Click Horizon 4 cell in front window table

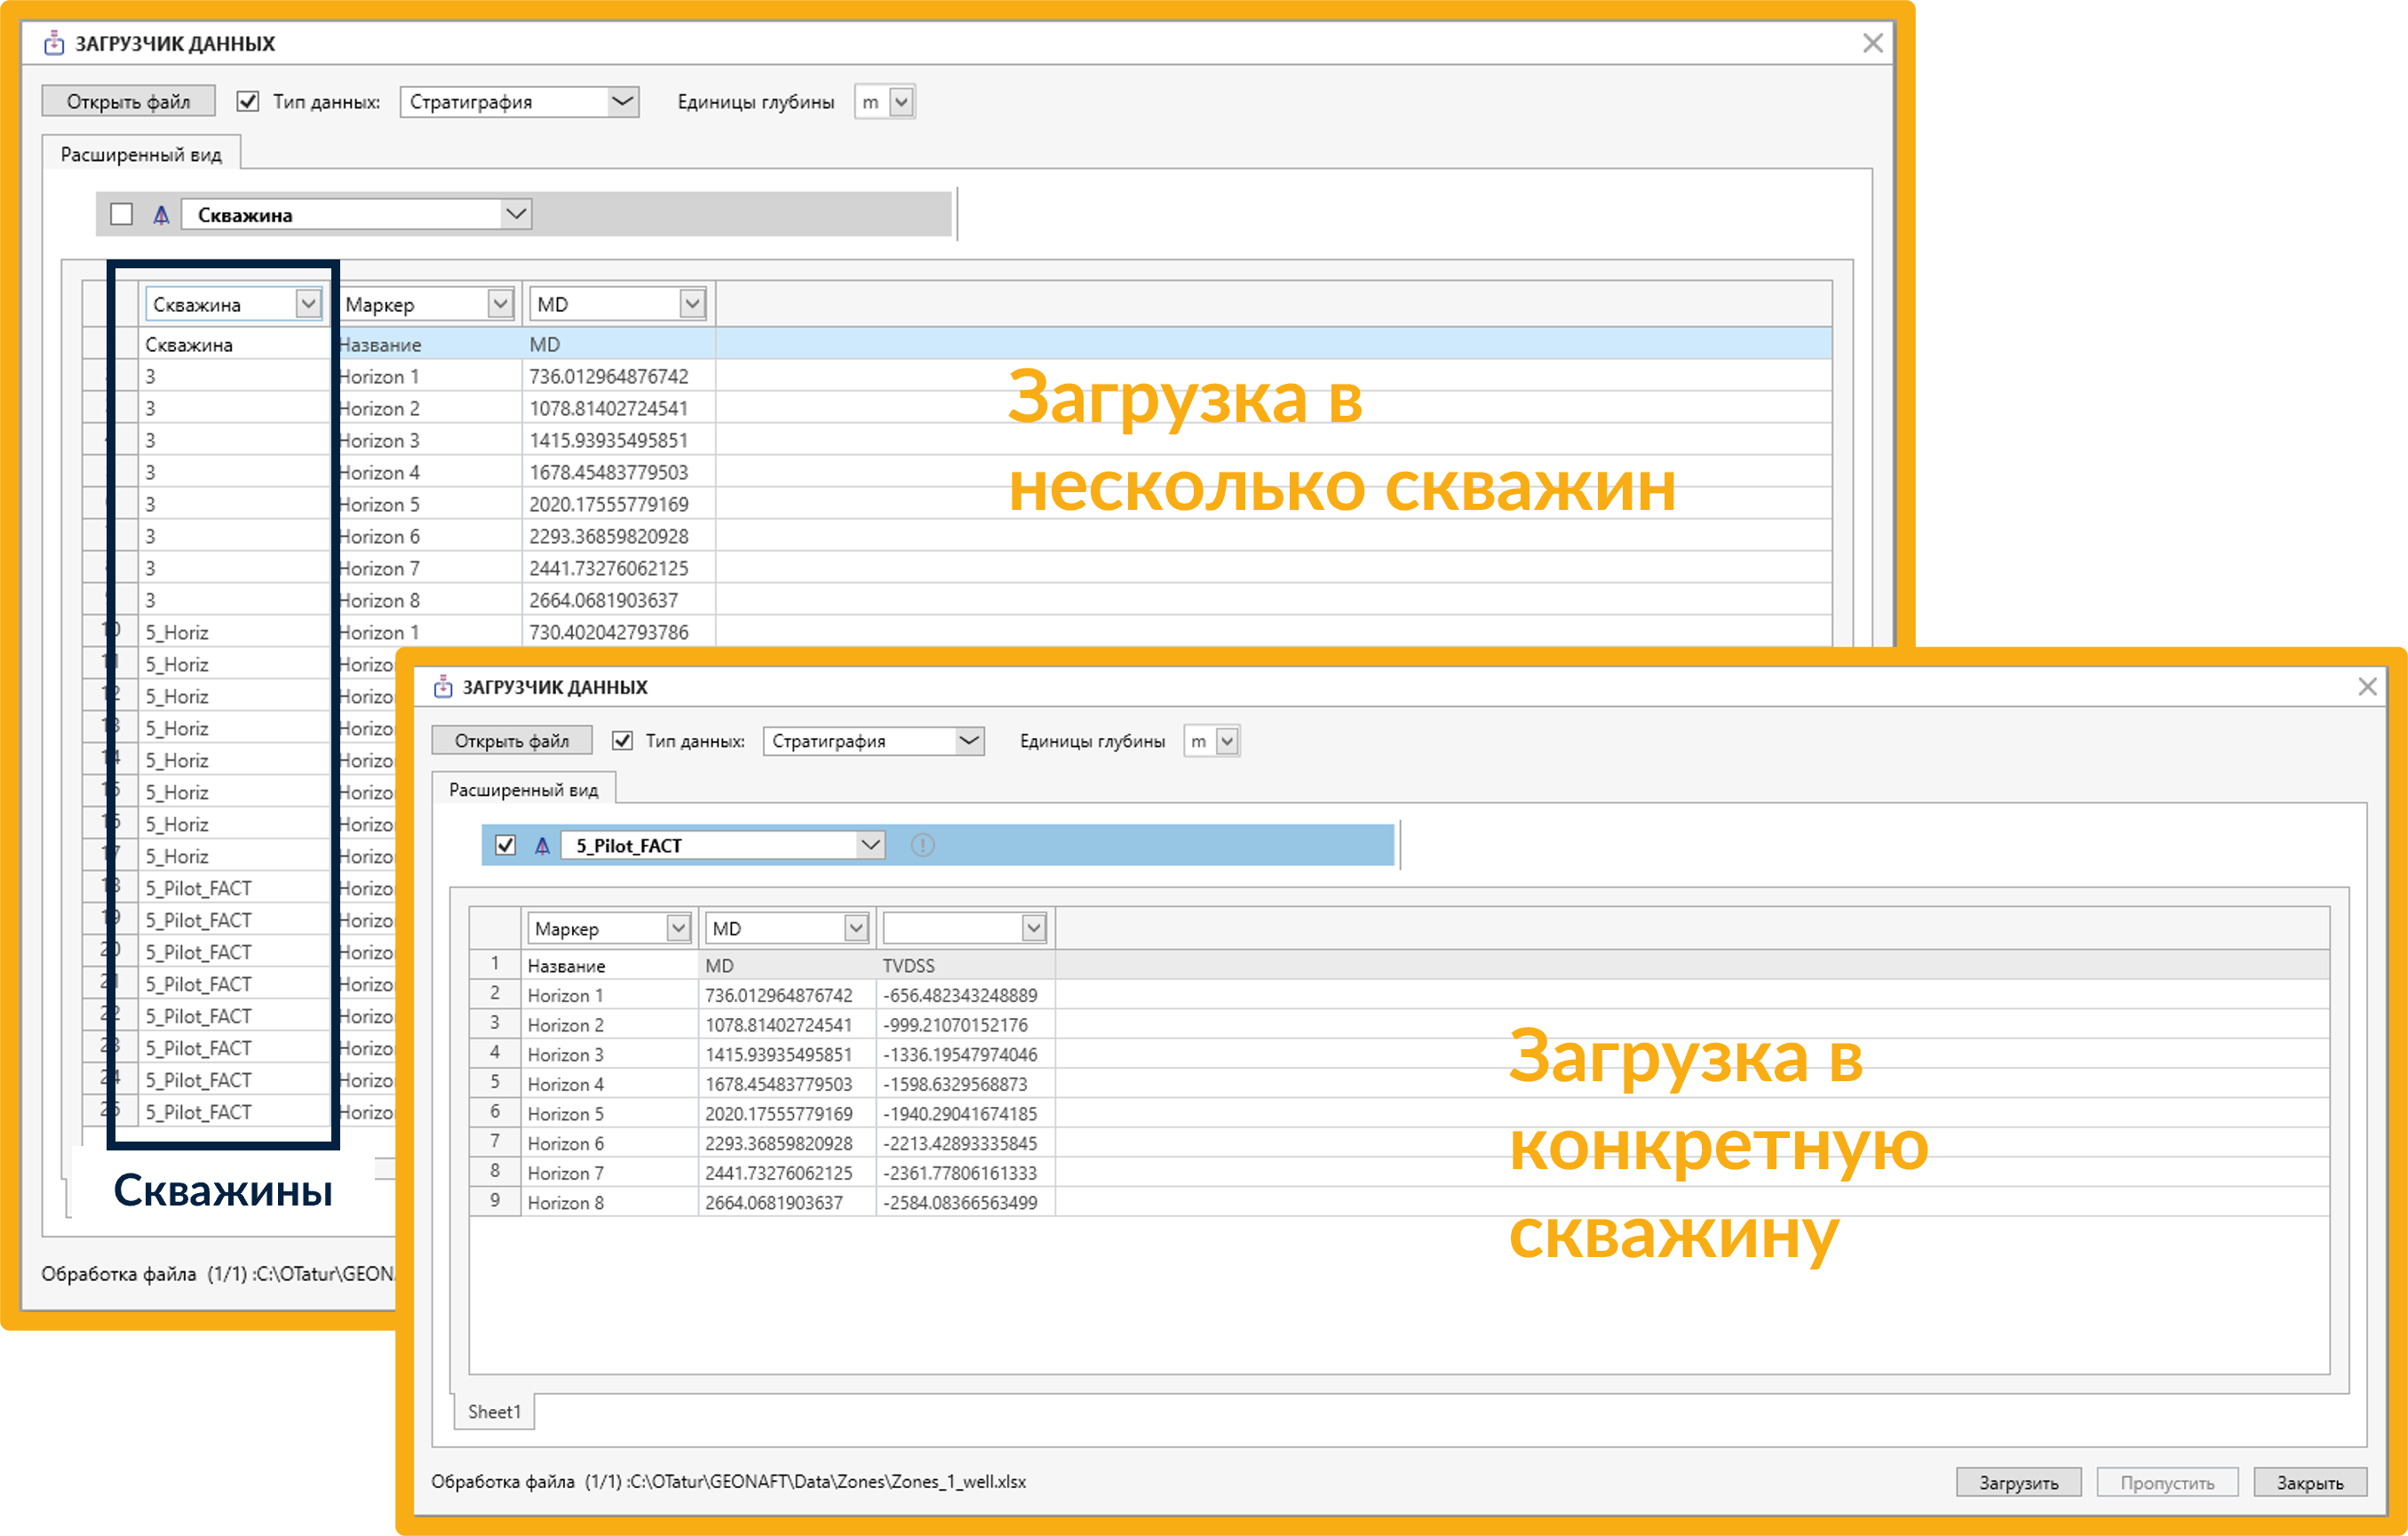[610, 1085]
